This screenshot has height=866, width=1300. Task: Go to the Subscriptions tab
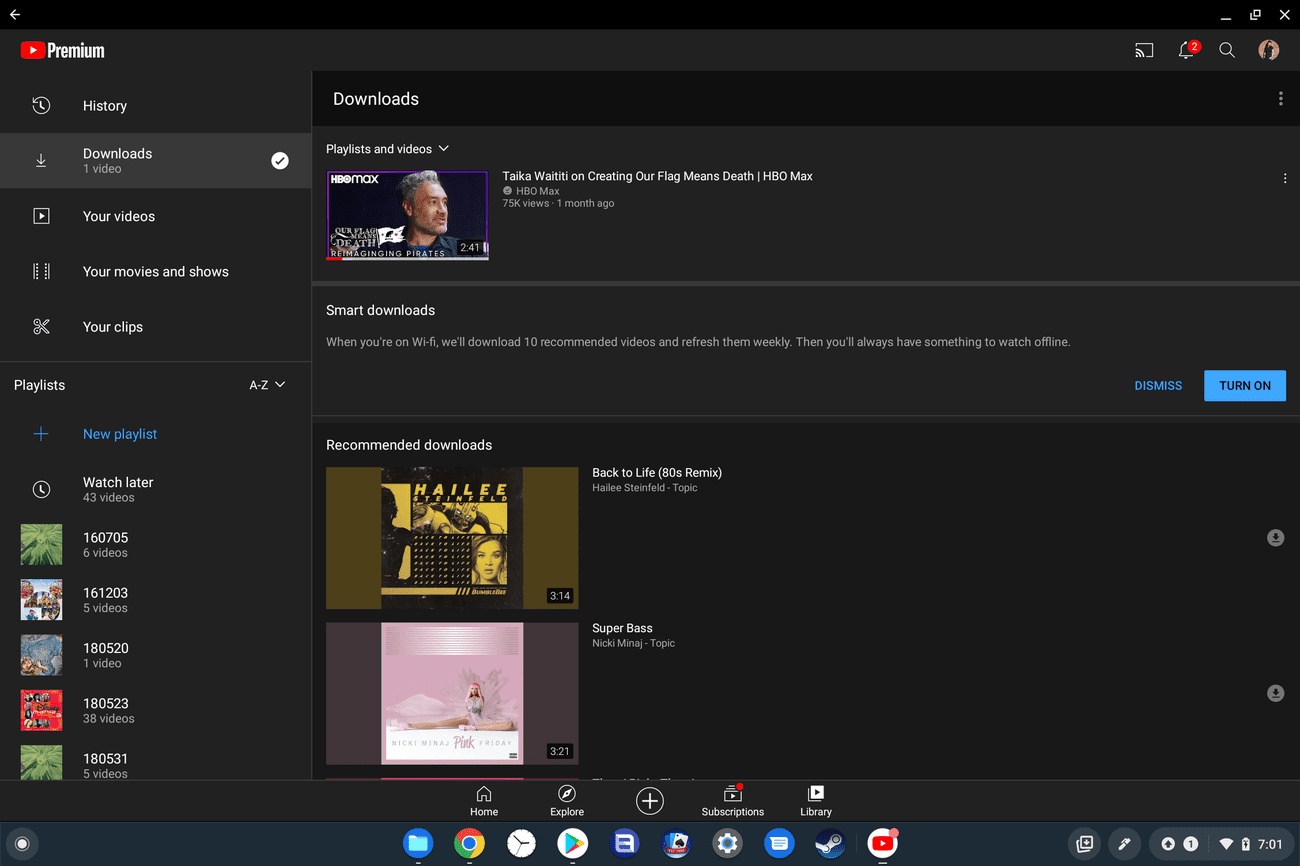[732, 801]
